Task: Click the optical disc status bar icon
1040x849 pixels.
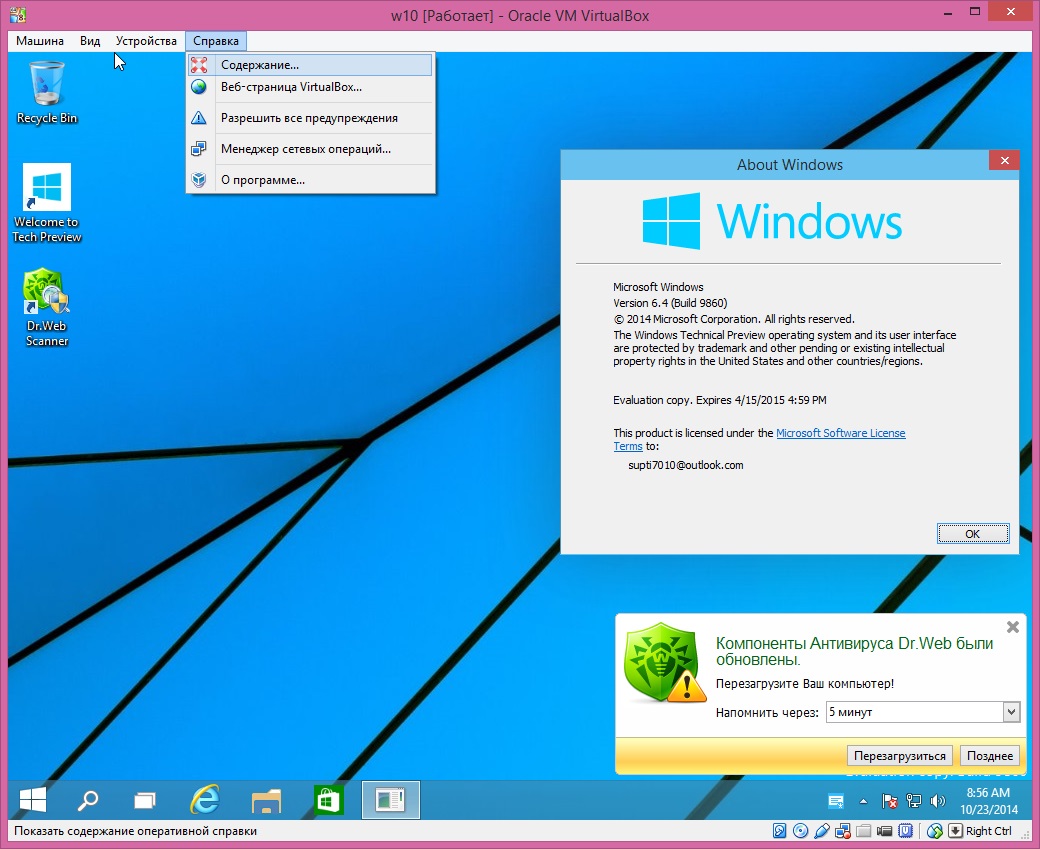Action: 801,831
